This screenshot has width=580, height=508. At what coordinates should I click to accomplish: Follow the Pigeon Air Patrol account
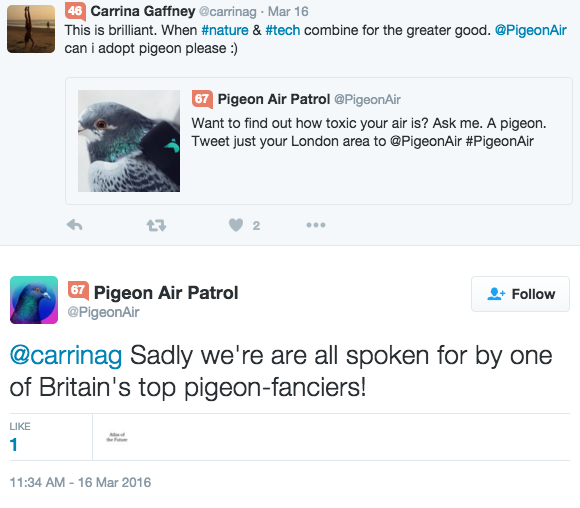pos(520,294)
